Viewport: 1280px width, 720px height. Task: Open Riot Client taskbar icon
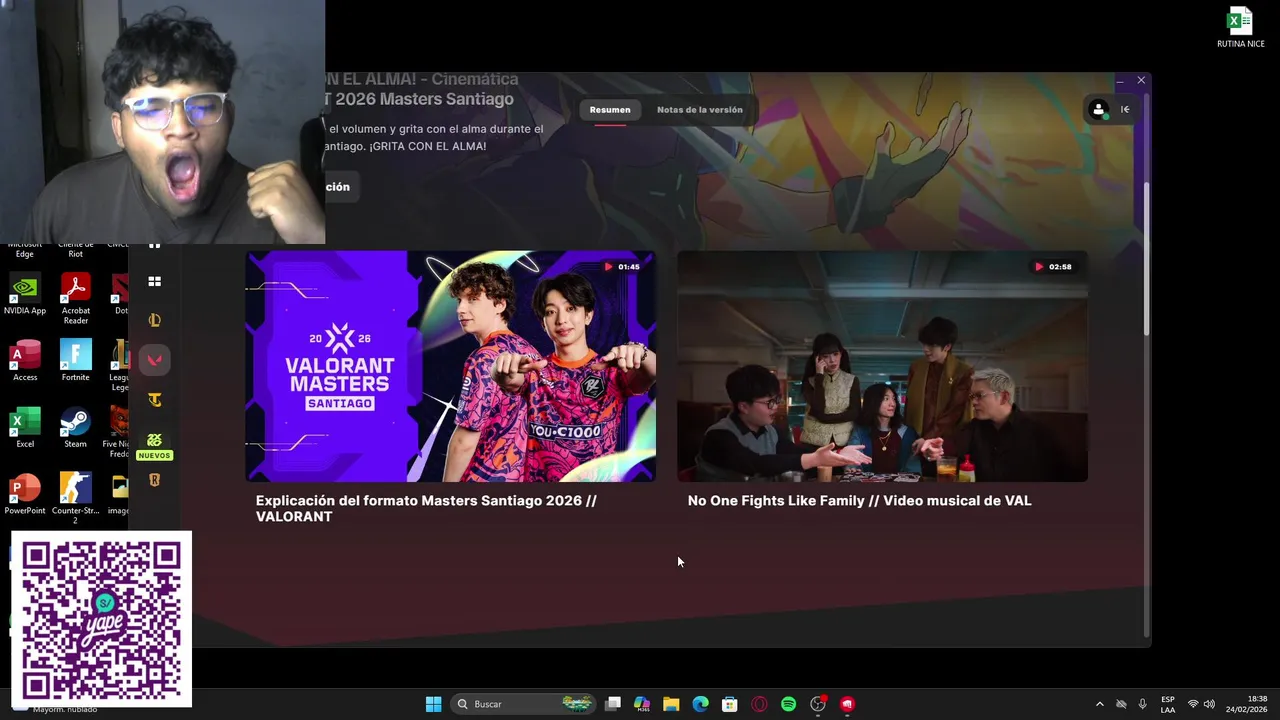coord(847,704)
